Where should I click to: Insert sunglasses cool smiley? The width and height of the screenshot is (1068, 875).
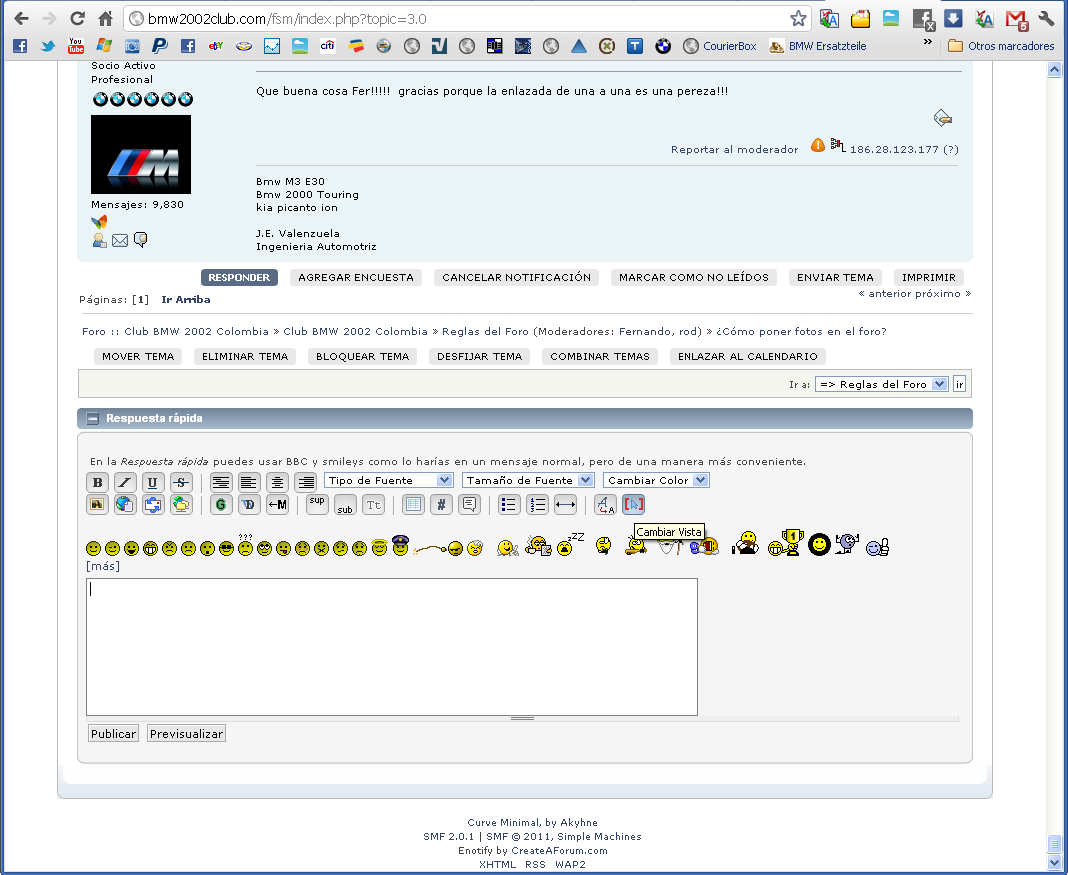click(227, 548)
